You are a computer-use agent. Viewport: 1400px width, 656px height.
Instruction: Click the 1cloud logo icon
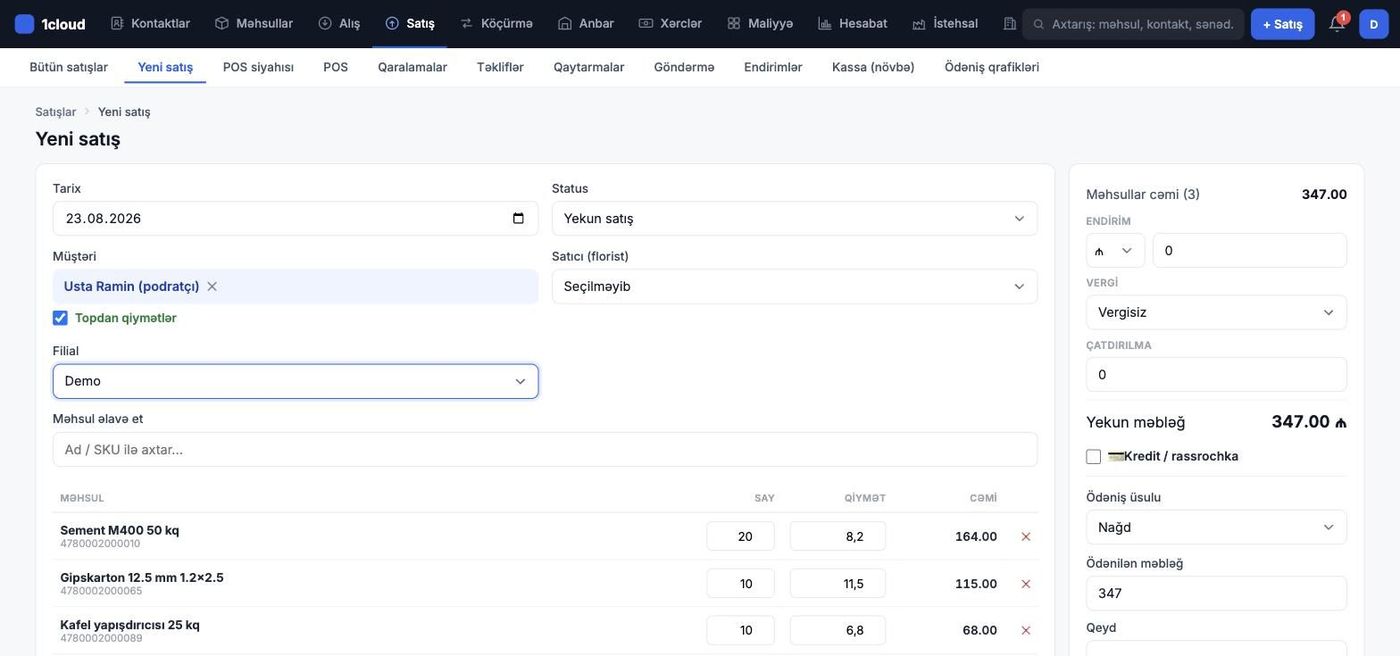25,24
